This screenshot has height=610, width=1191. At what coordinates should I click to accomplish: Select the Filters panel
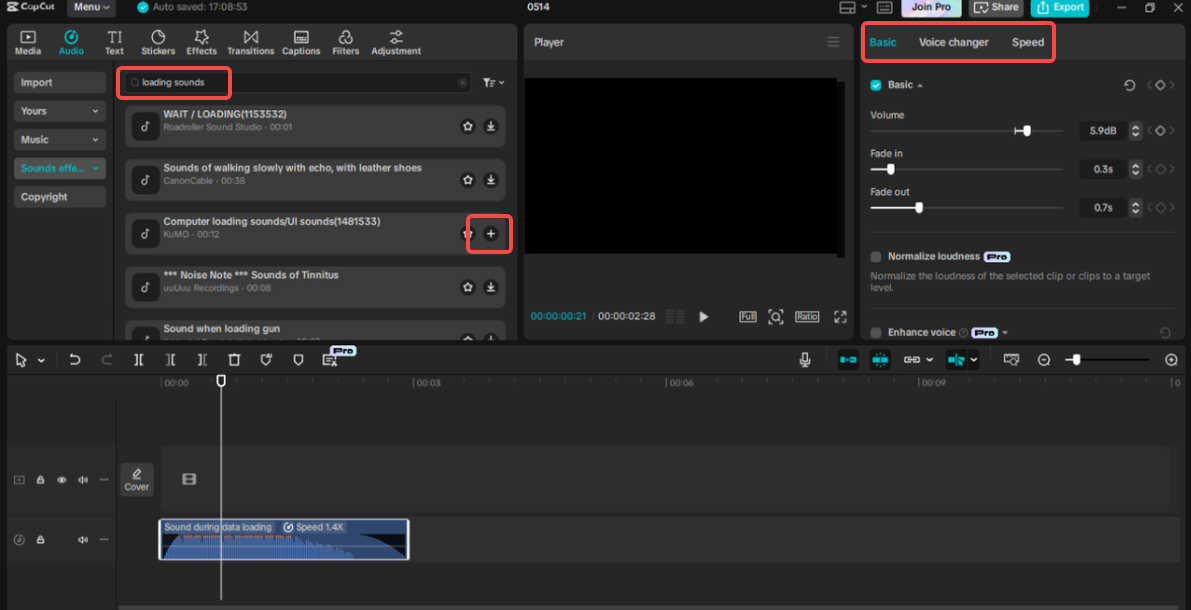coord(345,41)
